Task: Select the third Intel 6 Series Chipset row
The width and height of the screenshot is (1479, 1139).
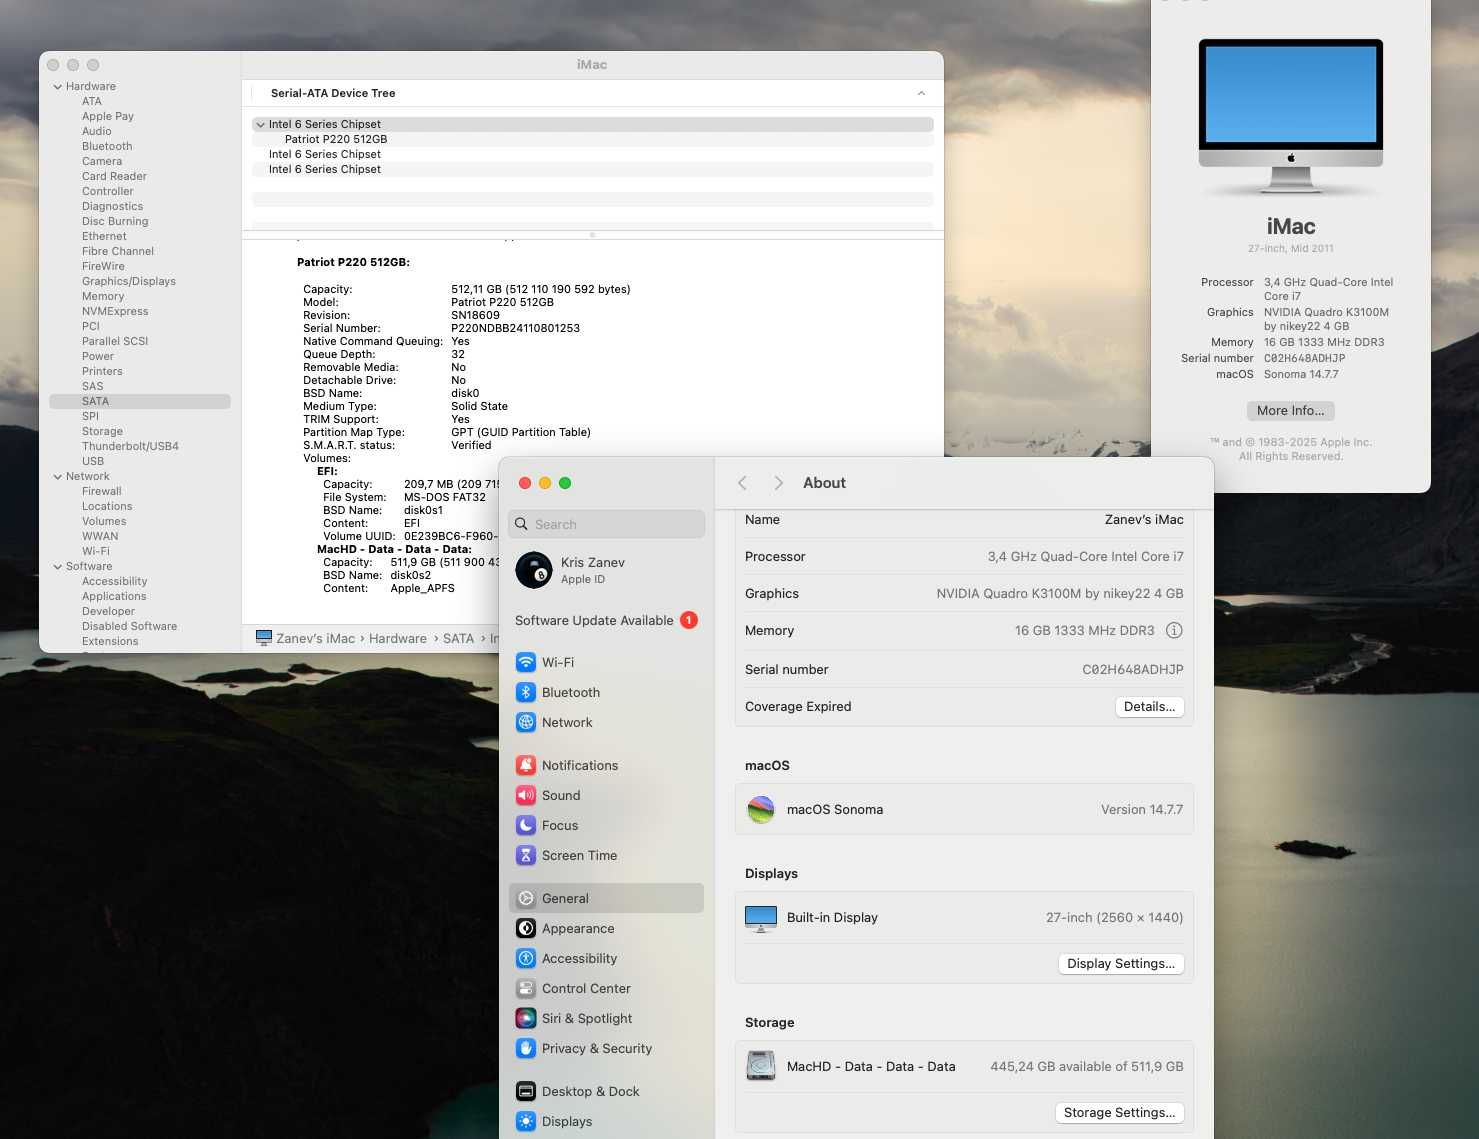Action: pos(592,169)
